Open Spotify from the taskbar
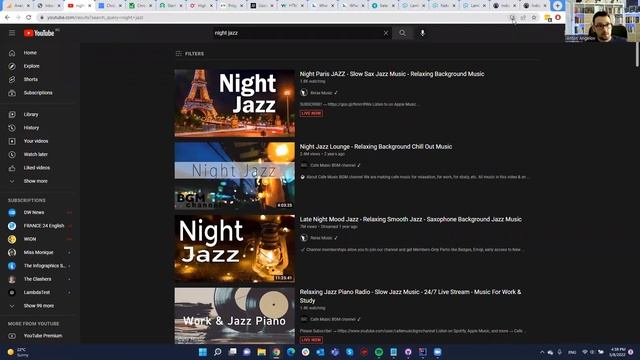The image size is (640, 360). [x=379, y=352]
